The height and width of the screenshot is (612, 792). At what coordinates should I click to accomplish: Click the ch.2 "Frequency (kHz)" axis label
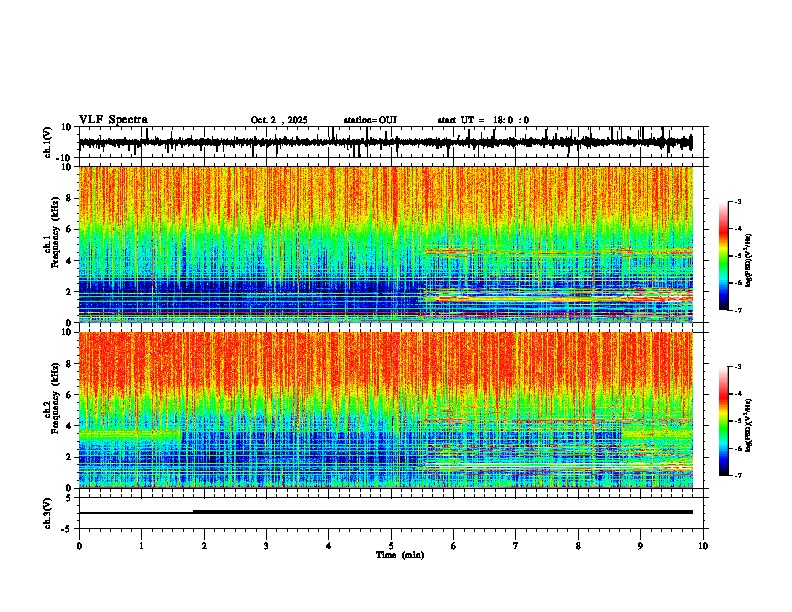(55, 398)
